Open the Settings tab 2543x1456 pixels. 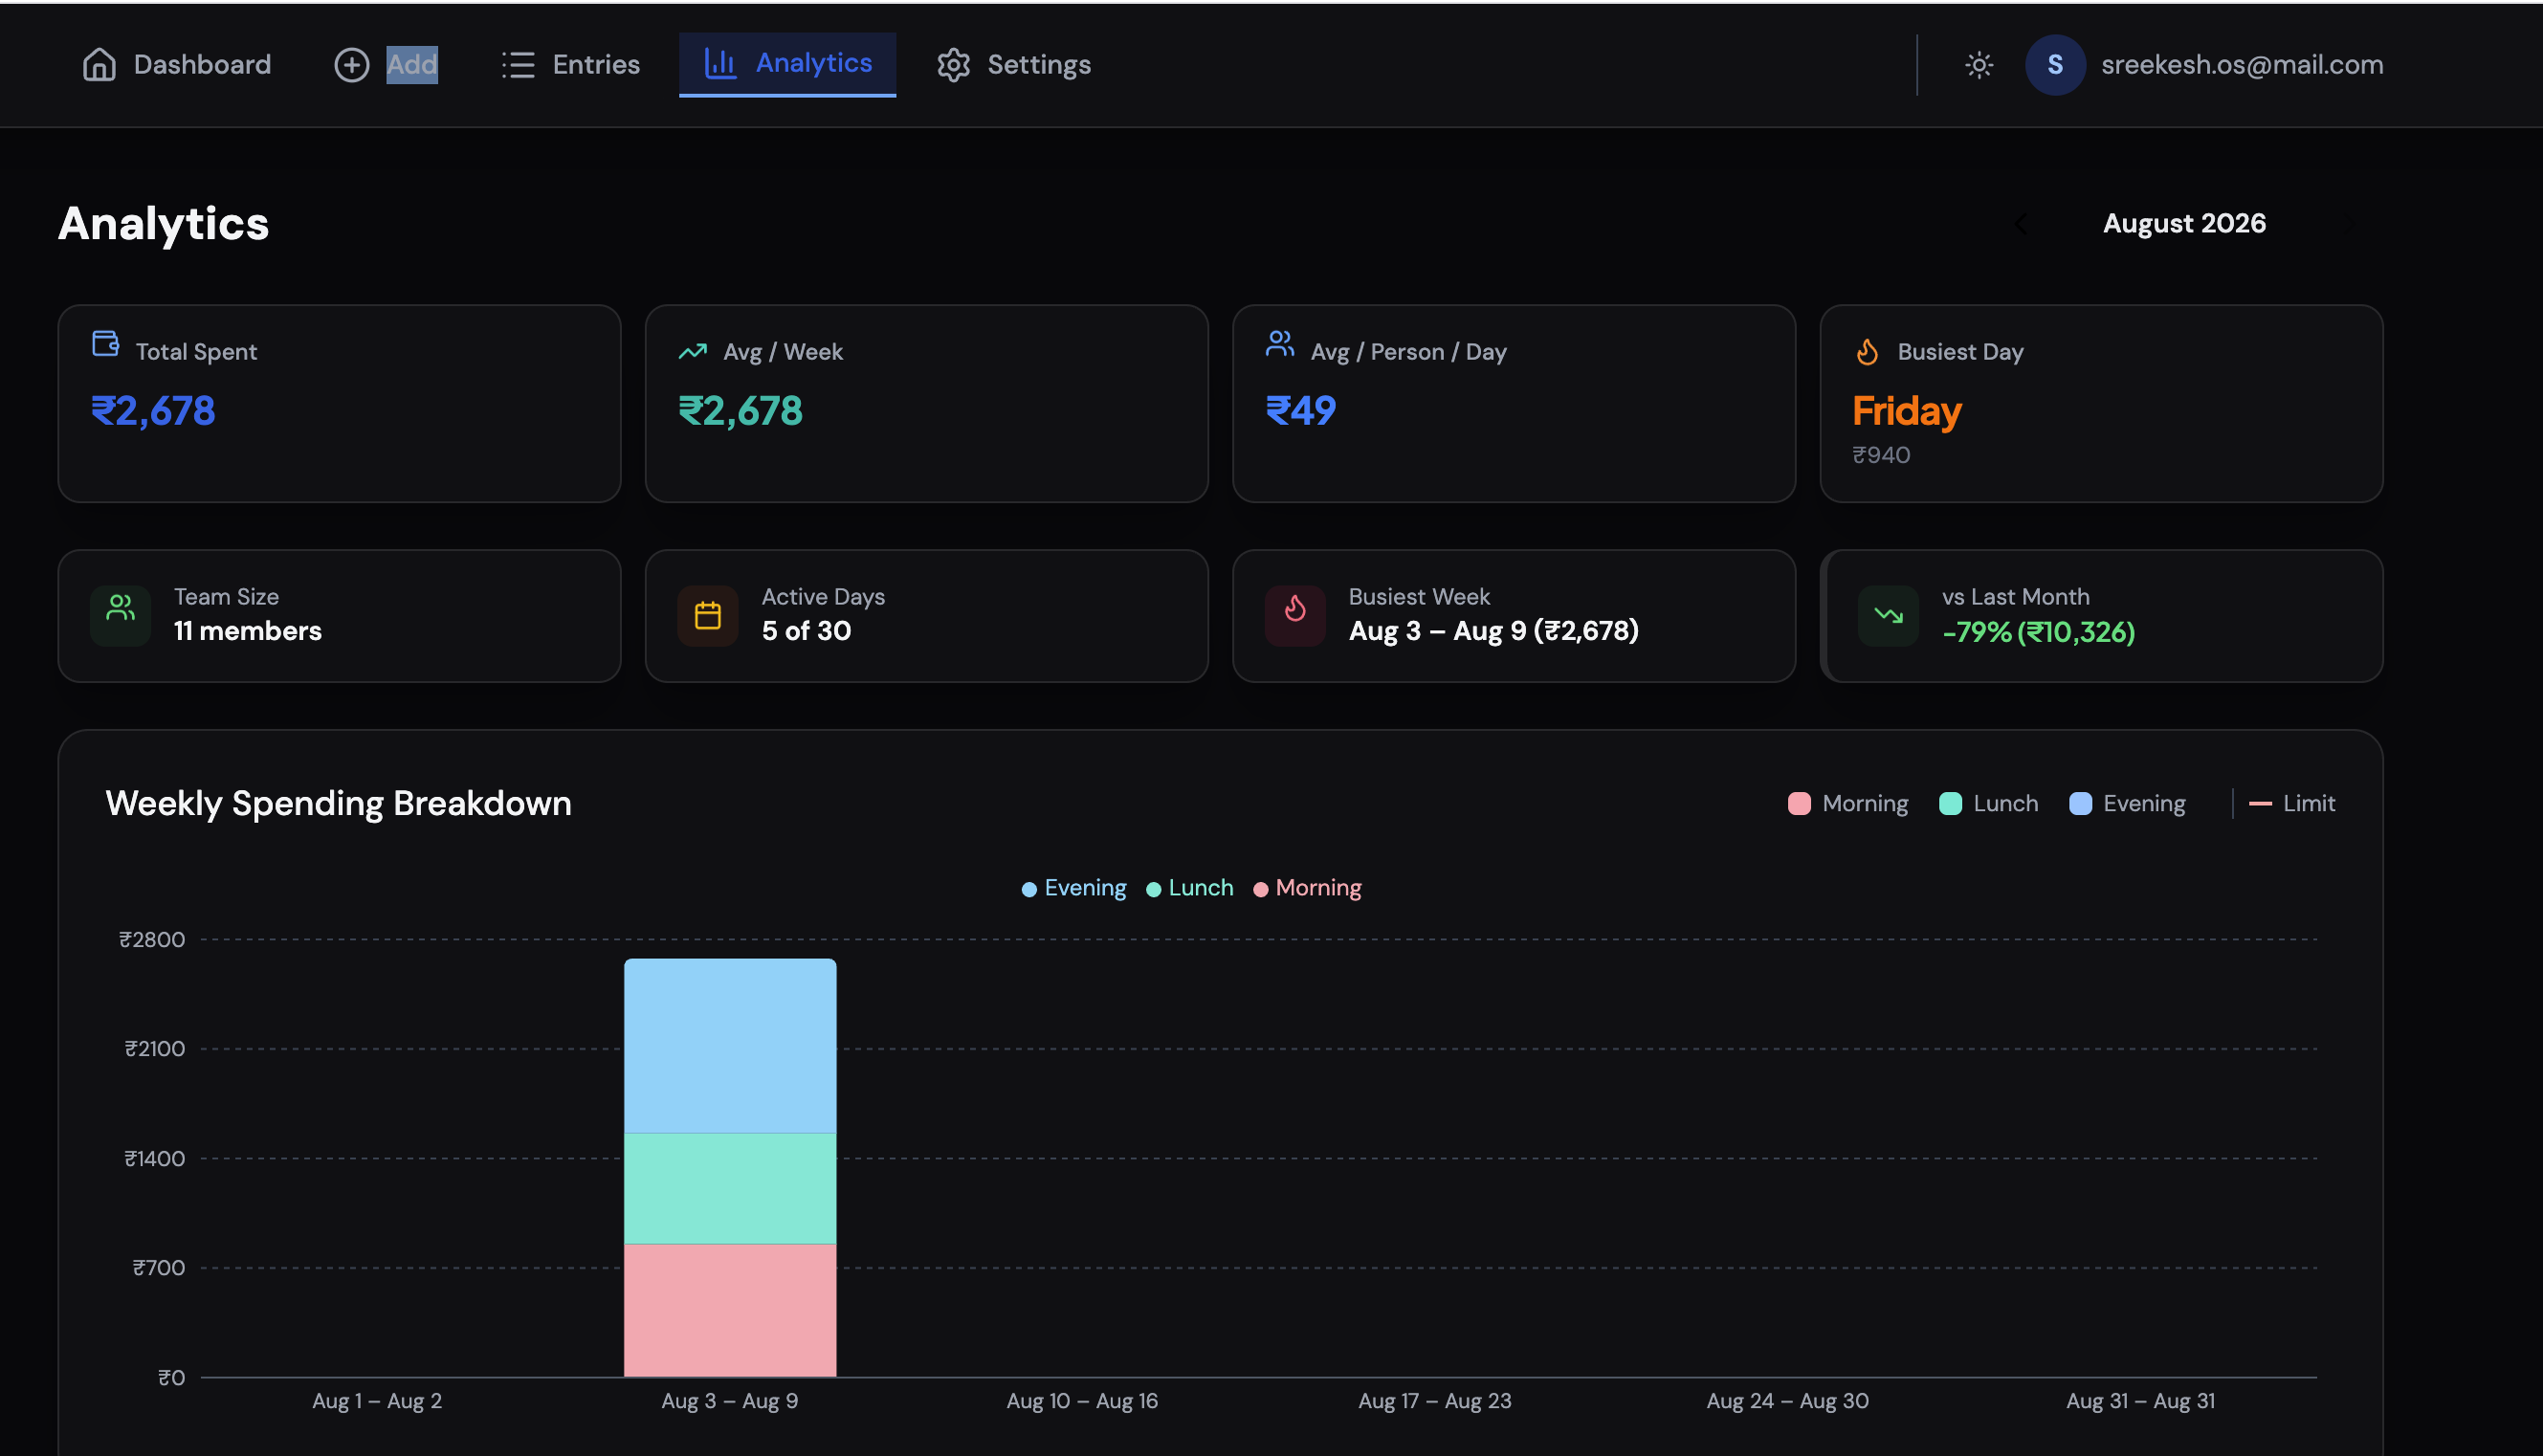pos(1013,65)
